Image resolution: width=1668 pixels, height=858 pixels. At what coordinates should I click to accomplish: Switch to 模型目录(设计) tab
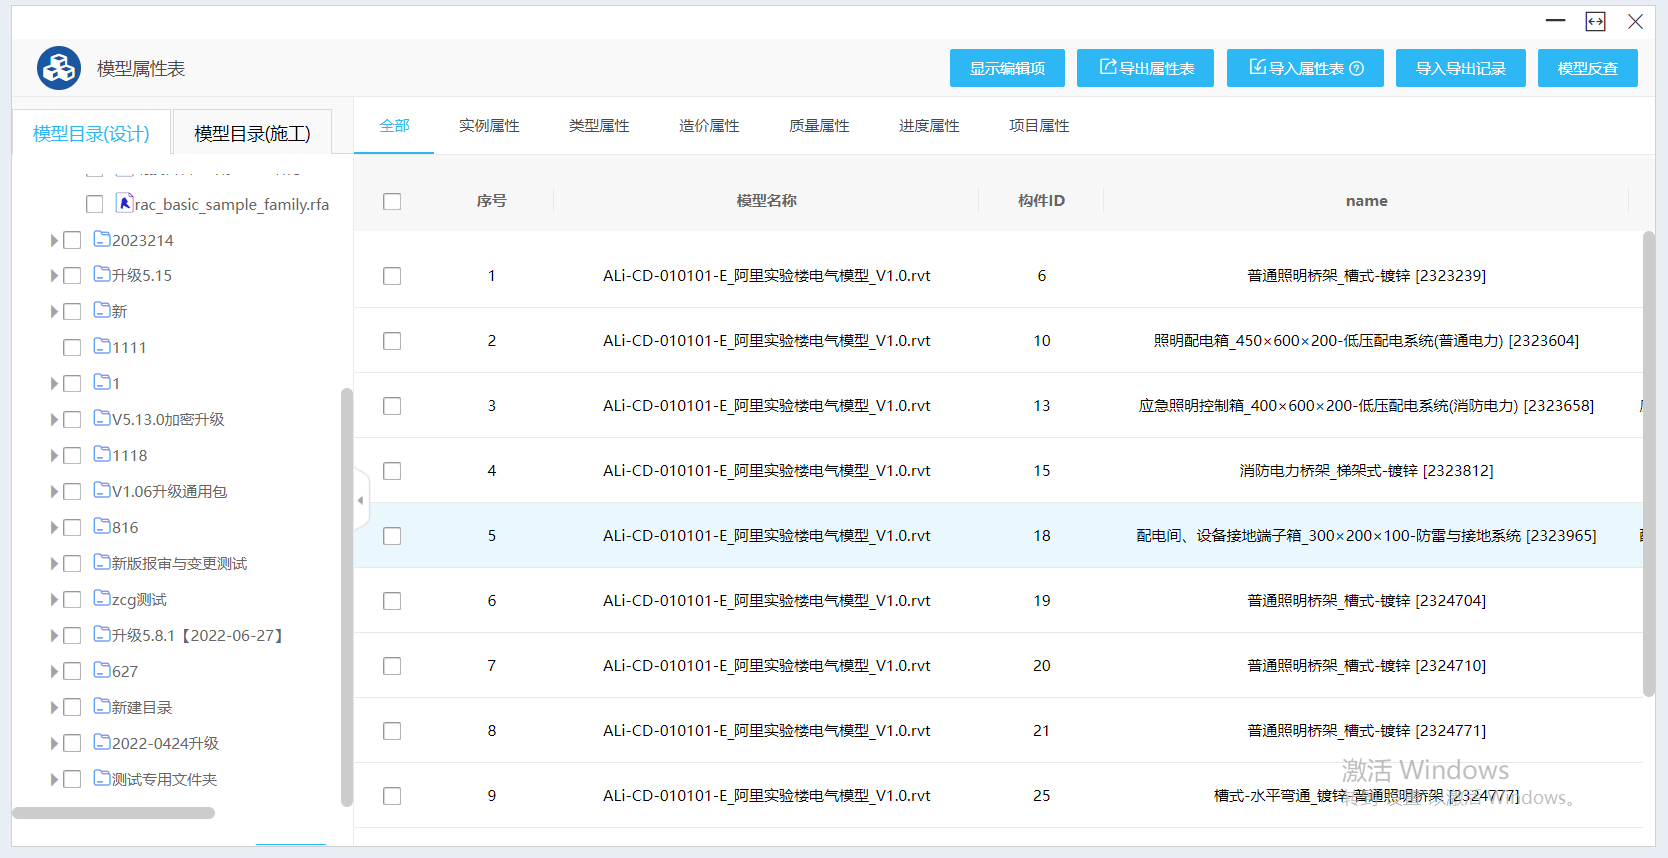(91, 133)
